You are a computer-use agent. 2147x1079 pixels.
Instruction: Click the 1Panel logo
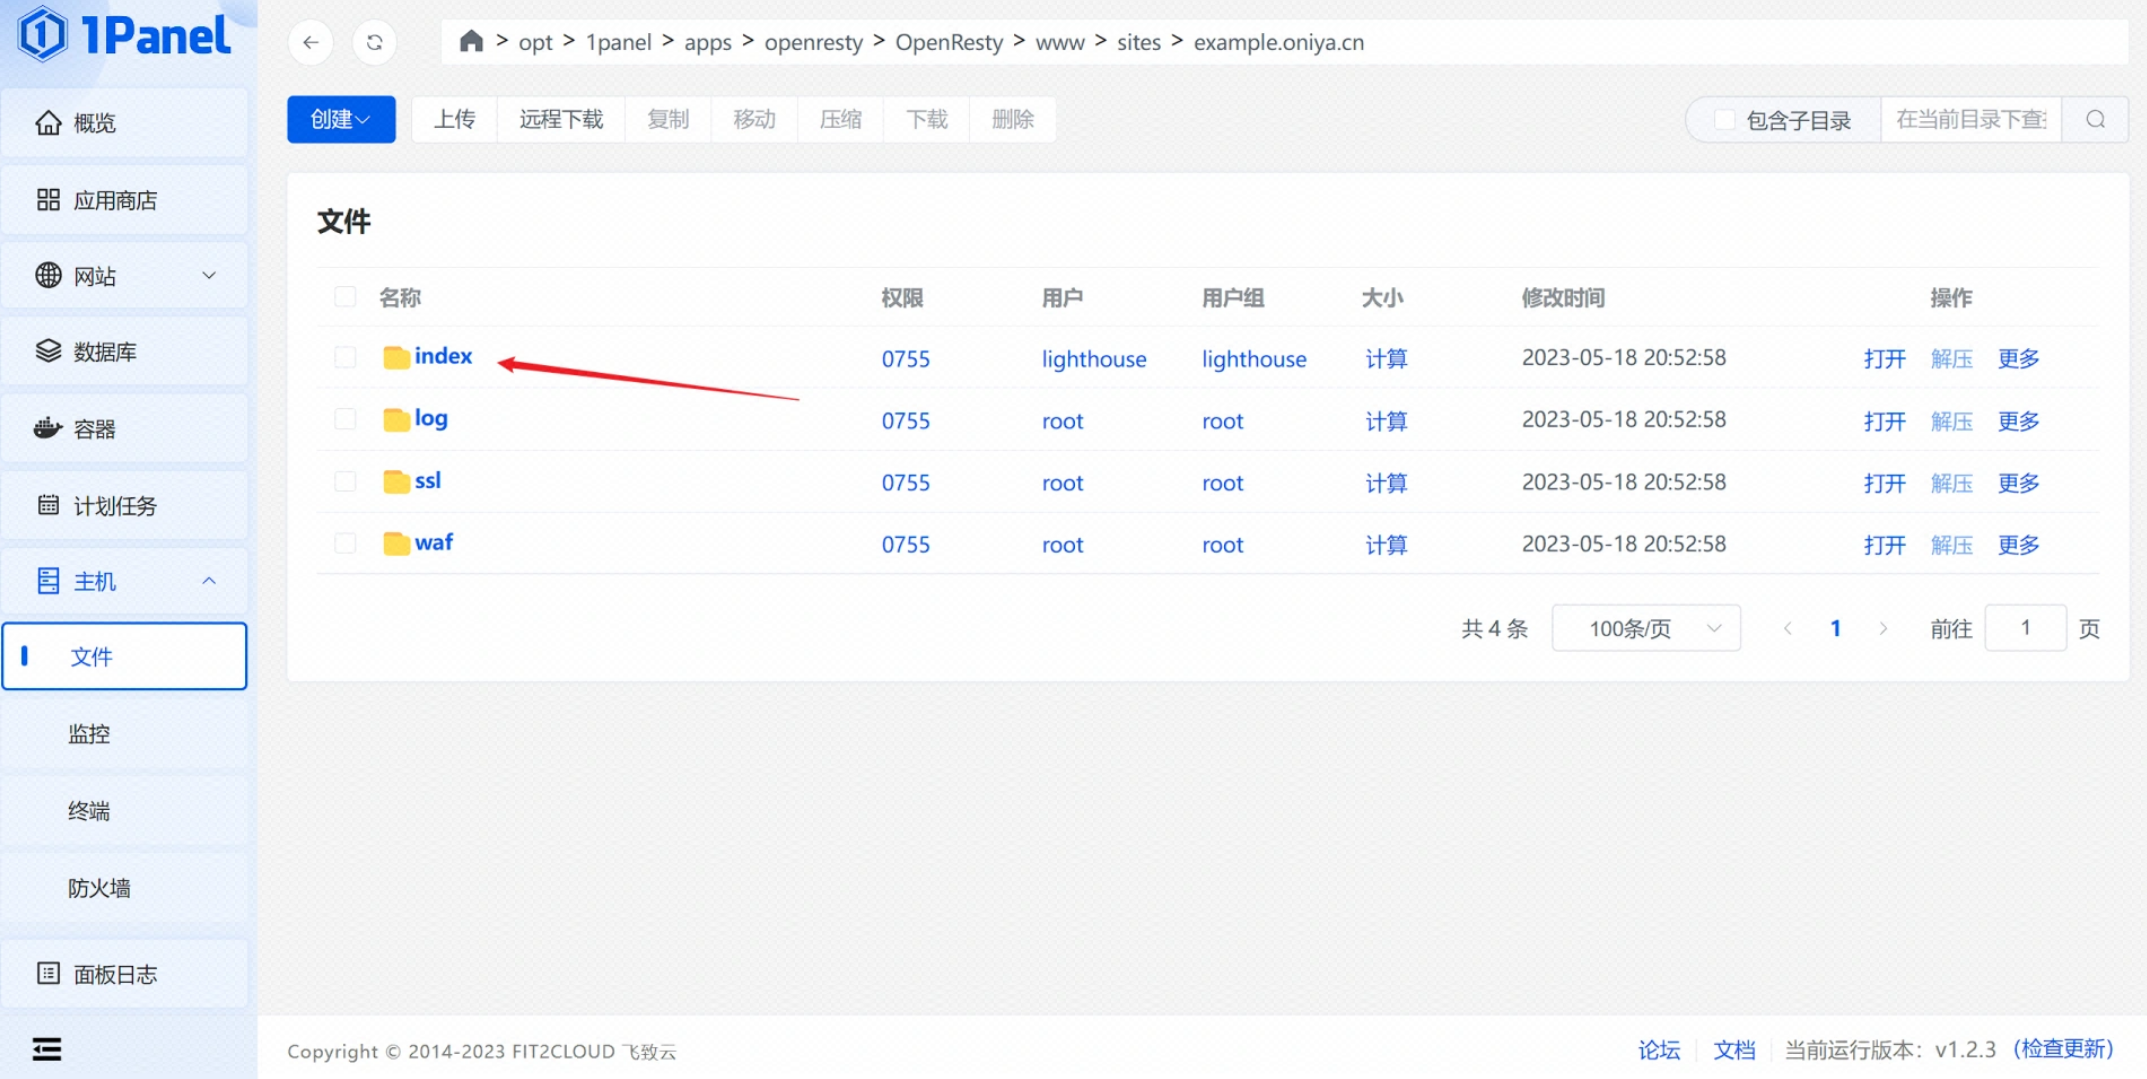[x=125, y=35]
